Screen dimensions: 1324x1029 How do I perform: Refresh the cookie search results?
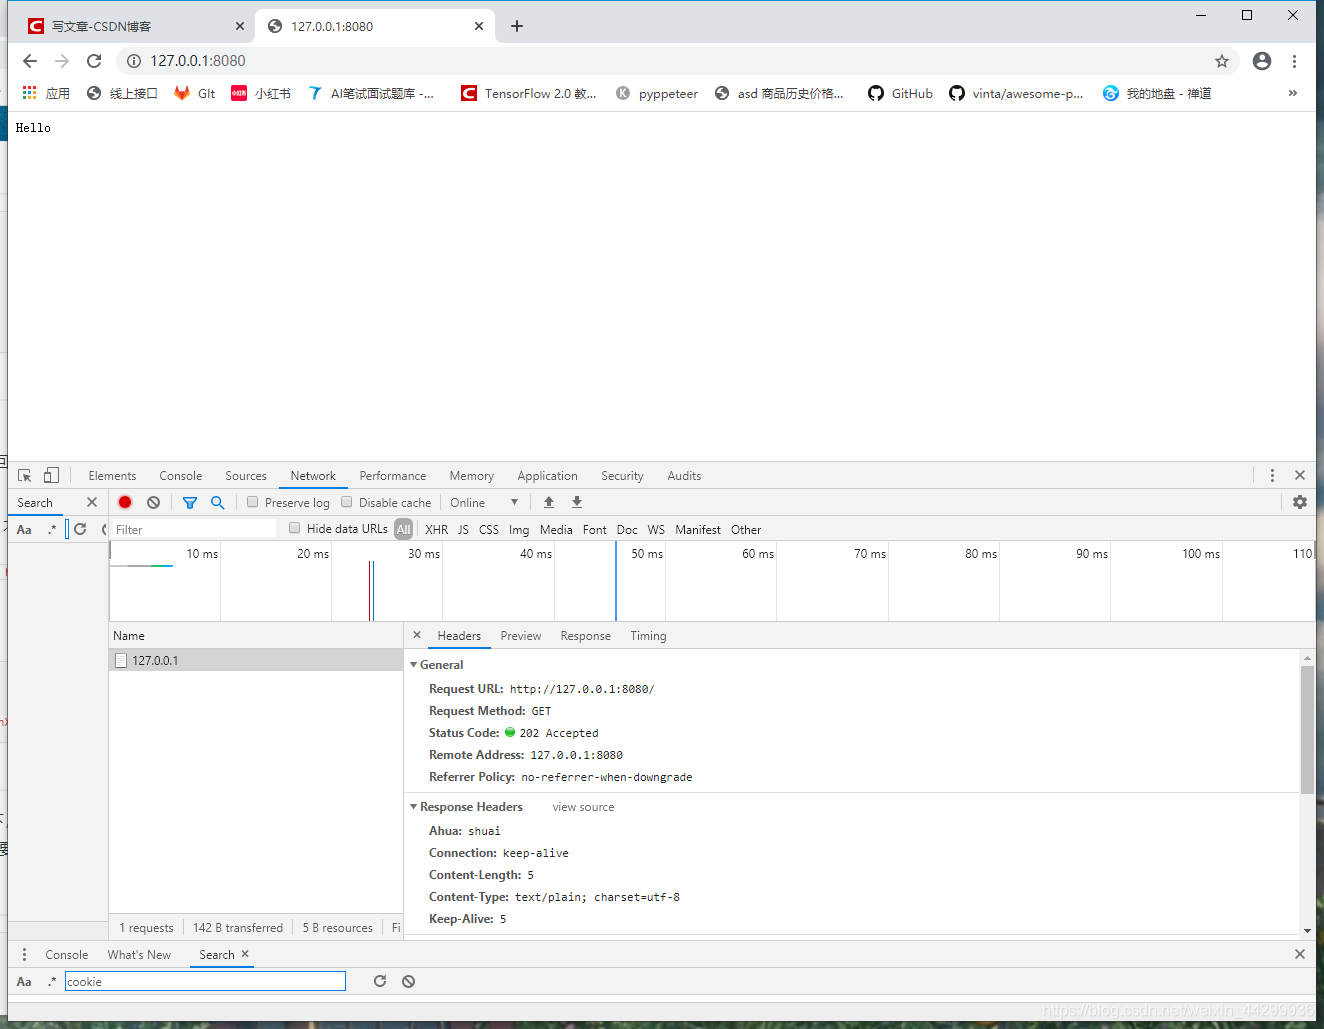click(380, 981)
